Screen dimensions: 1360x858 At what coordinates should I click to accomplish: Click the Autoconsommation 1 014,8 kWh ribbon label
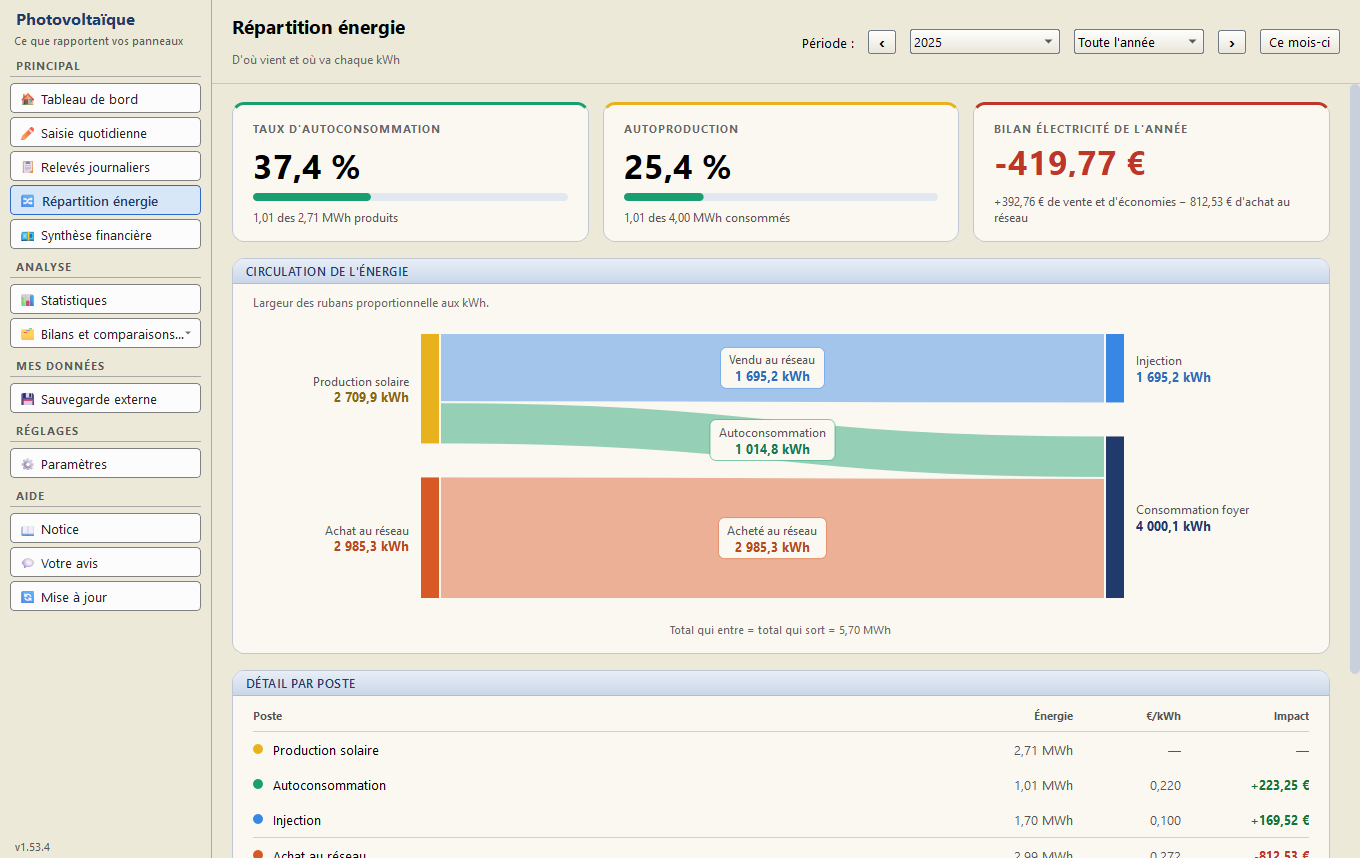(x=772, y=440)
